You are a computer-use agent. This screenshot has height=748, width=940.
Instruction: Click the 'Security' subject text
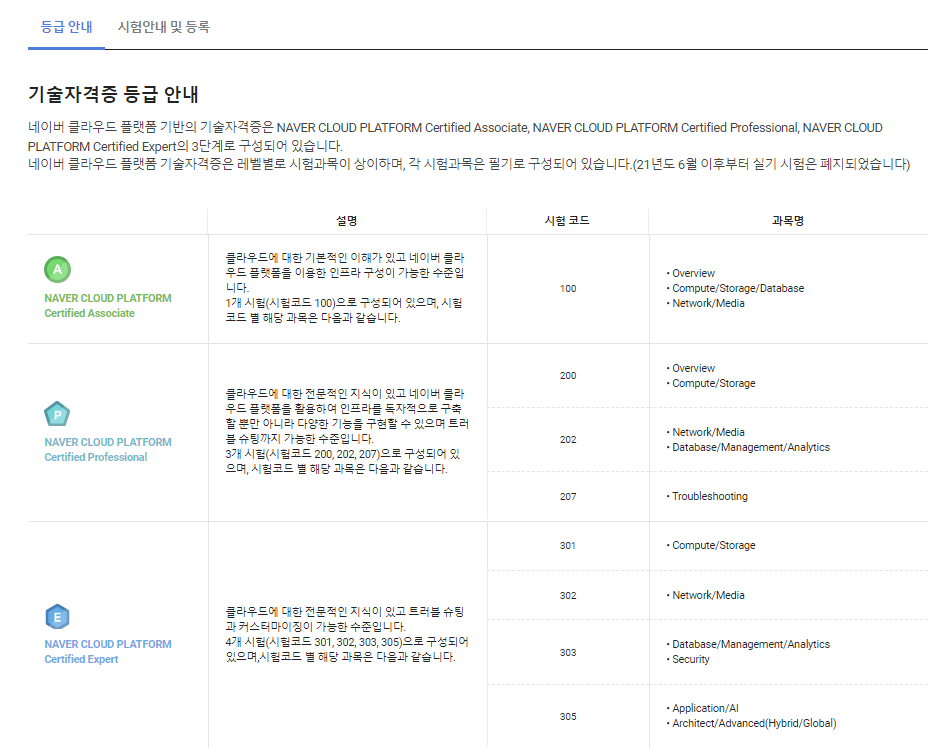[x=691, y=659]
